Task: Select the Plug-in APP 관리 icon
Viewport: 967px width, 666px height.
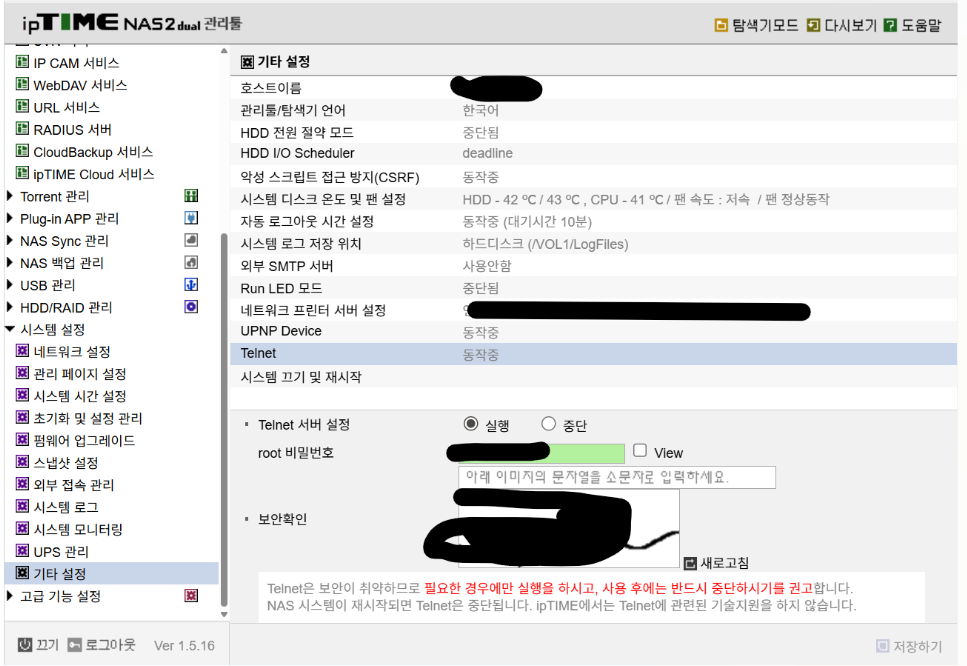Action: click(190, 218)
